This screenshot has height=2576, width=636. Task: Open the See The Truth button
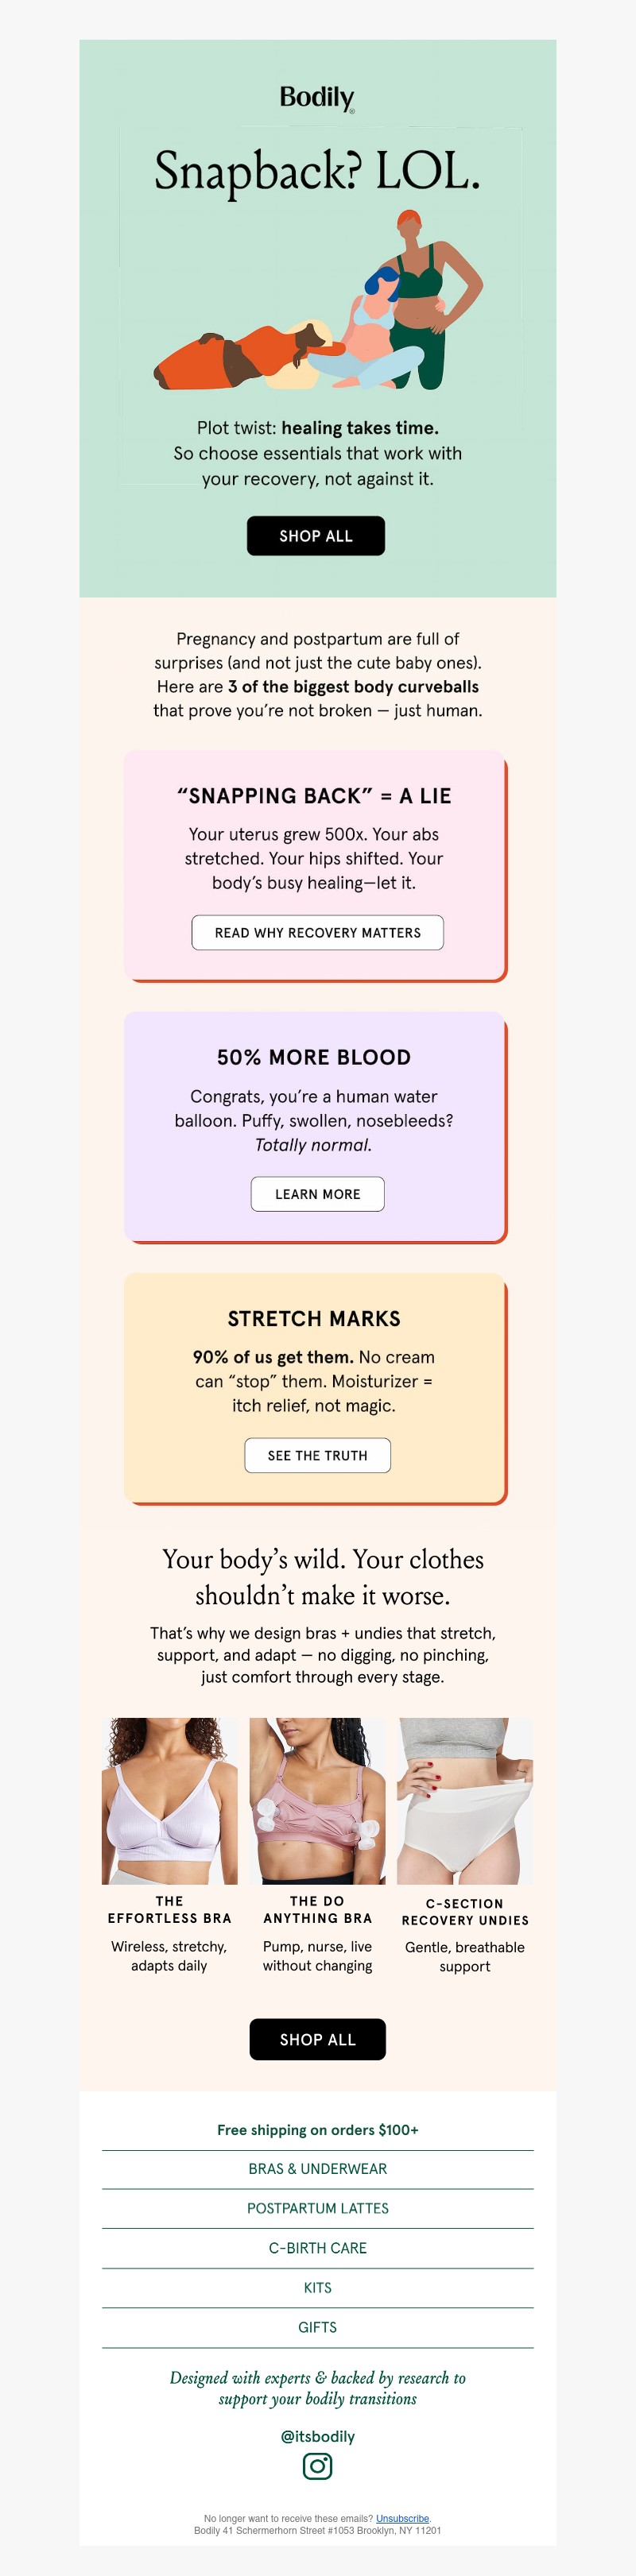[x=317, y=1455]
